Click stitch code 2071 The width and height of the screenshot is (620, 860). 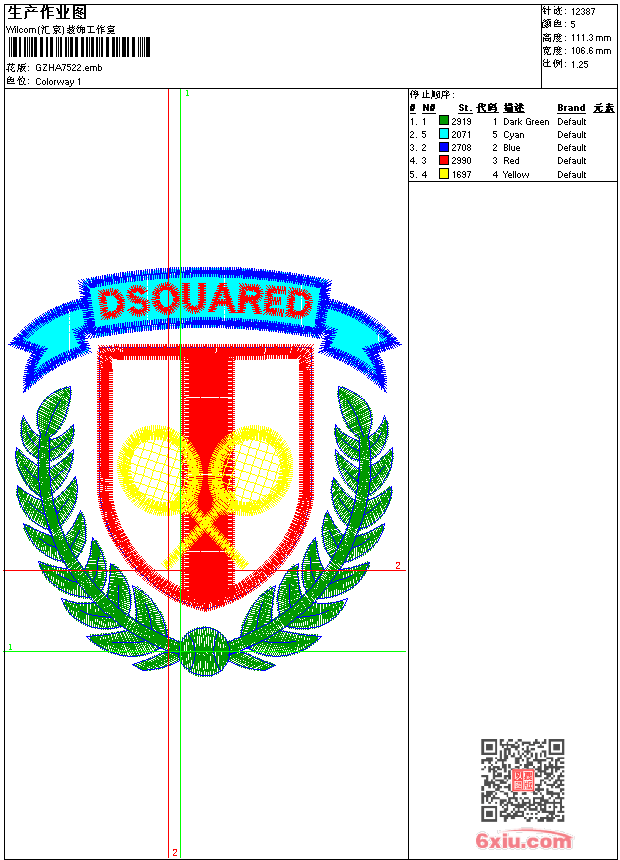461,134
